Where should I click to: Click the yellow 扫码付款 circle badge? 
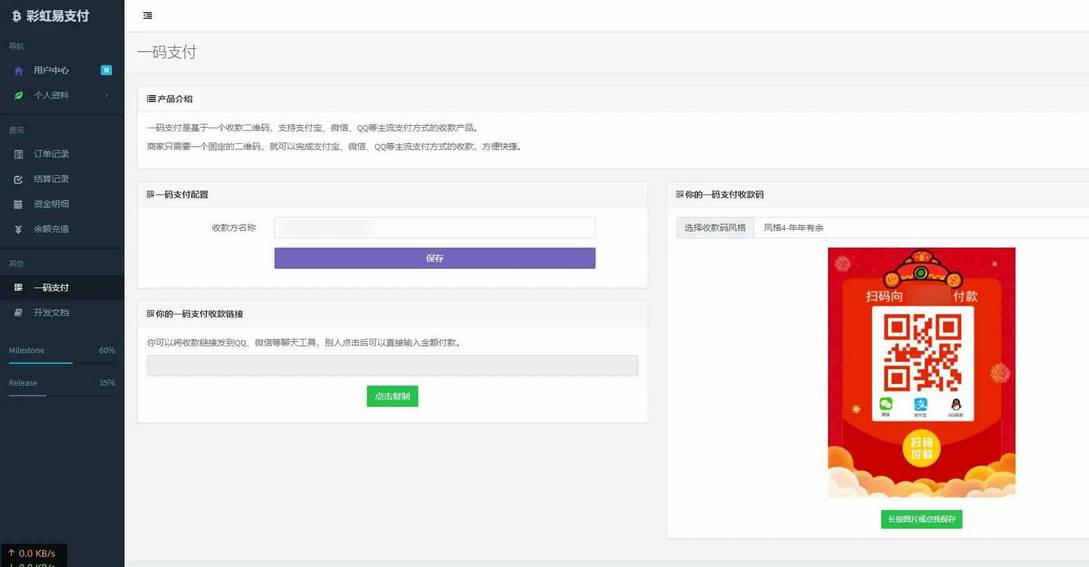click(922, 448)
